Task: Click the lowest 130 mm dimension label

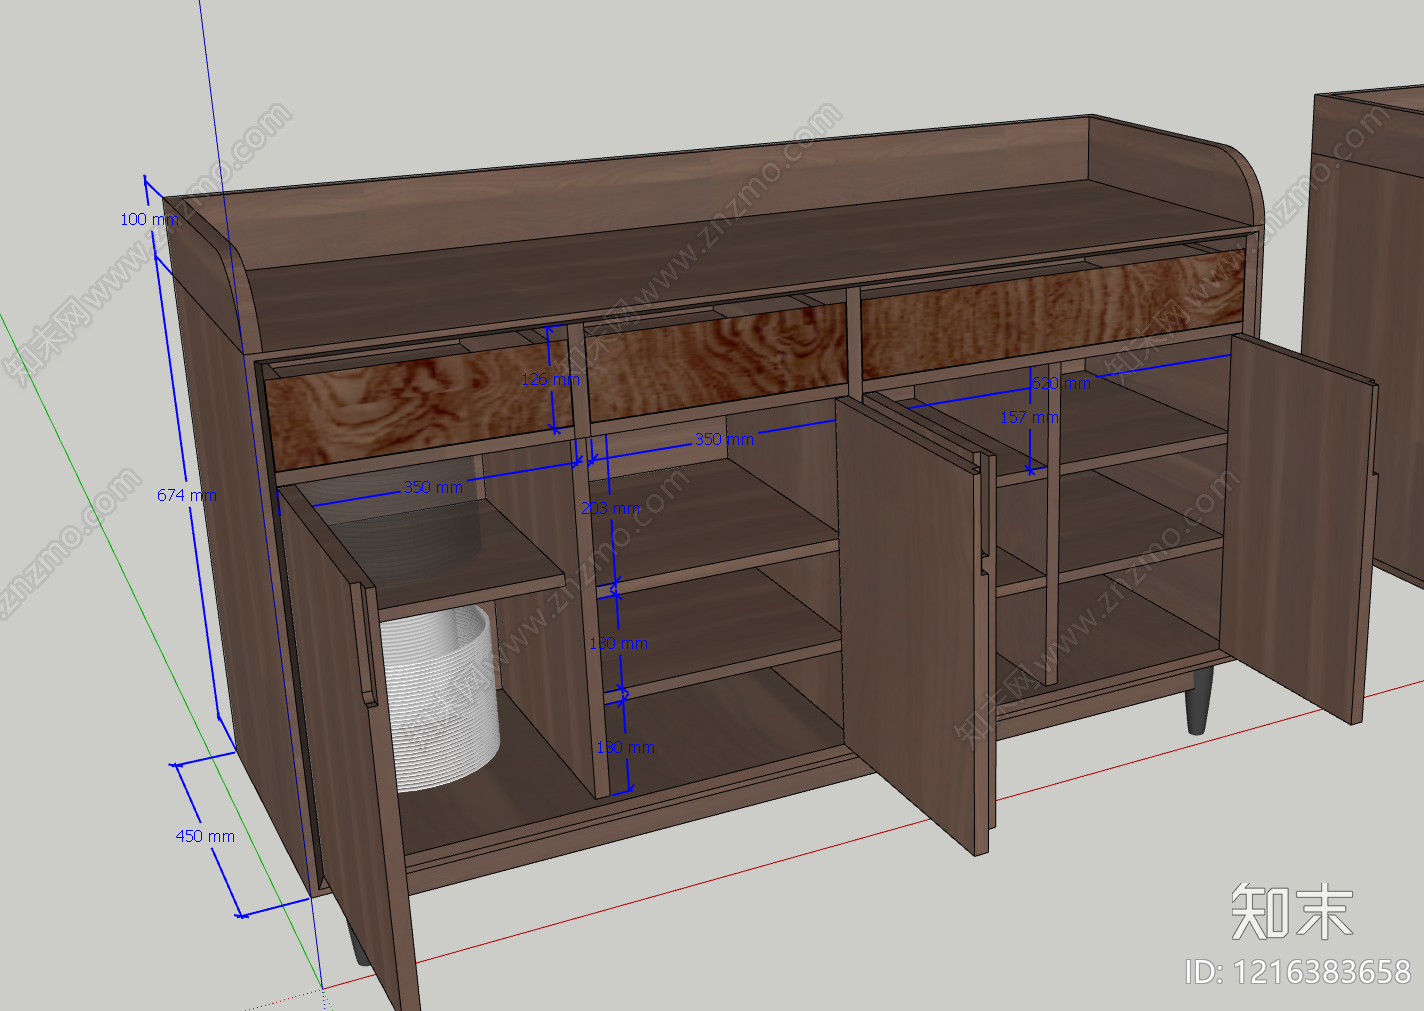Action: [x=625, y=747]
